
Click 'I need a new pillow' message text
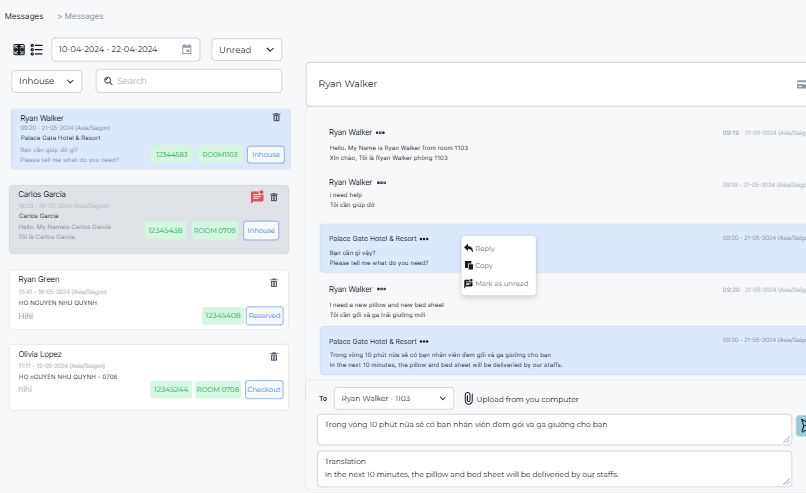point(387,305)
